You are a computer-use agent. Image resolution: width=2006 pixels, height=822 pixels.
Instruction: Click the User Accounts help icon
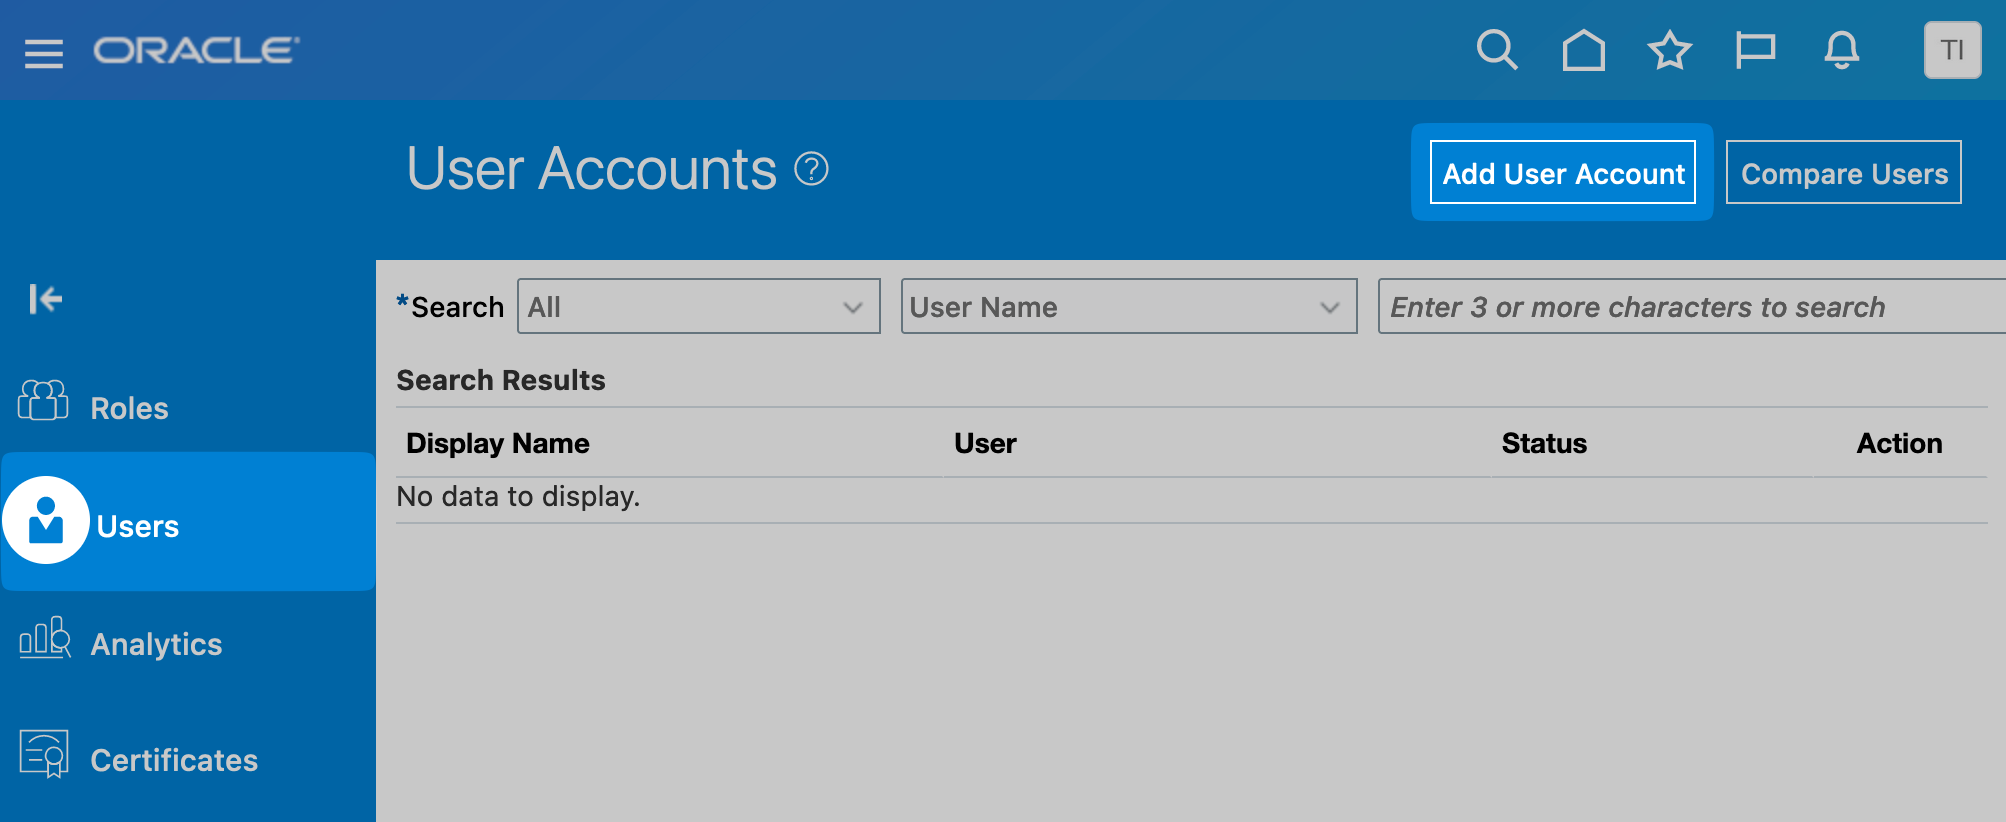click(811, 169)
